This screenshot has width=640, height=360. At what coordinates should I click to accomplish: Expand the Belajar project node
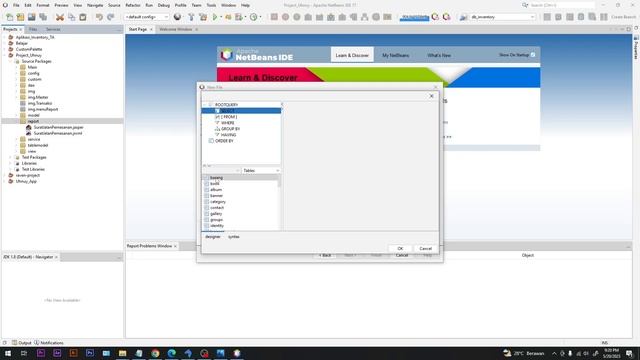point(5,43)
